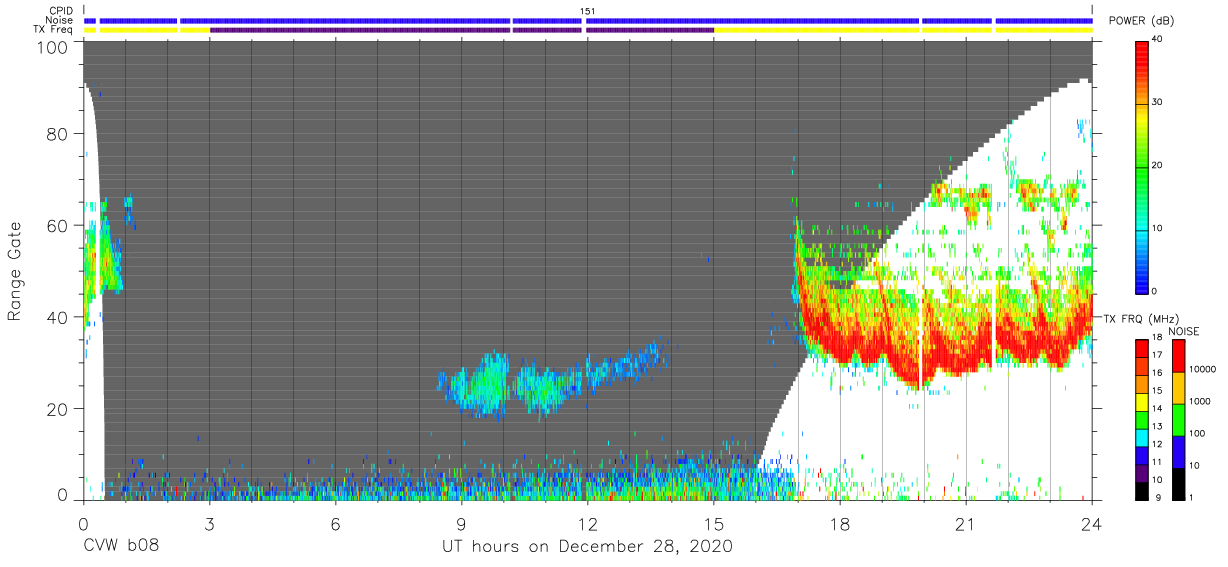Click x-axis tick label '6'
1228x567 pixels.
point(336,524)
